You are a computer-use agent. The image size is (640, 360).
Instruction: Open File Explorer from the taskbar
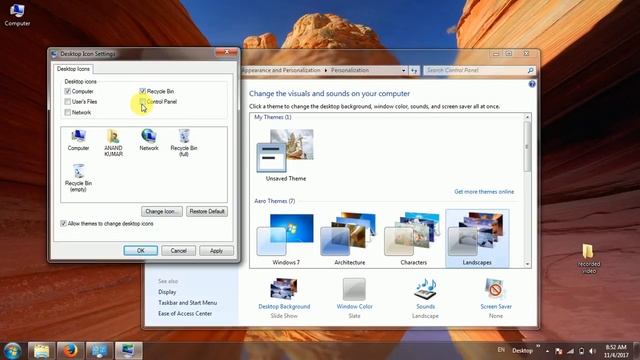41,351
